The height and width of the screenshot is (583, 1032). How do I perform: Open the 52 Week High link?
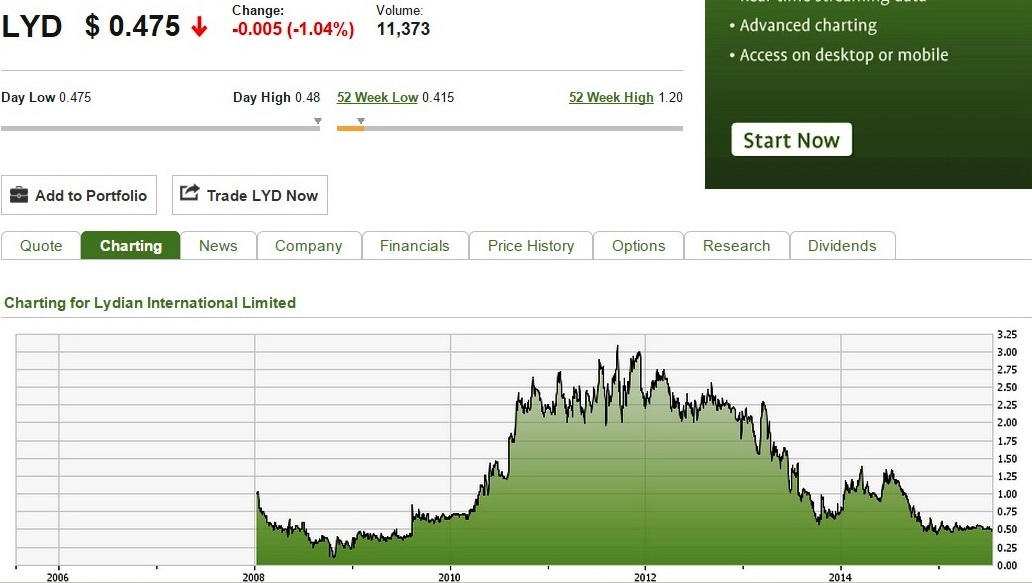click(611, 97)
